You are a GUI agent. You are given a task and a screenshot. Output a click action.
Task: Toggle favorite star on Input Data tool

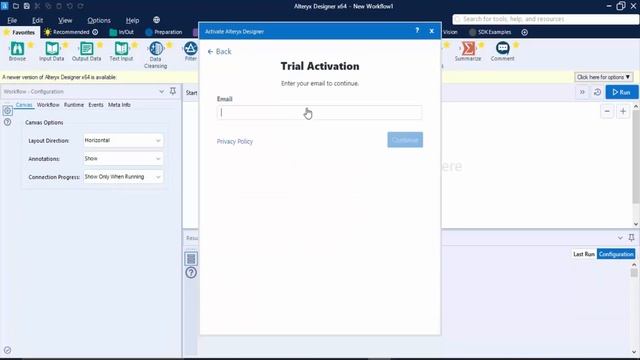pyautogui.click(x=65, y=44)
